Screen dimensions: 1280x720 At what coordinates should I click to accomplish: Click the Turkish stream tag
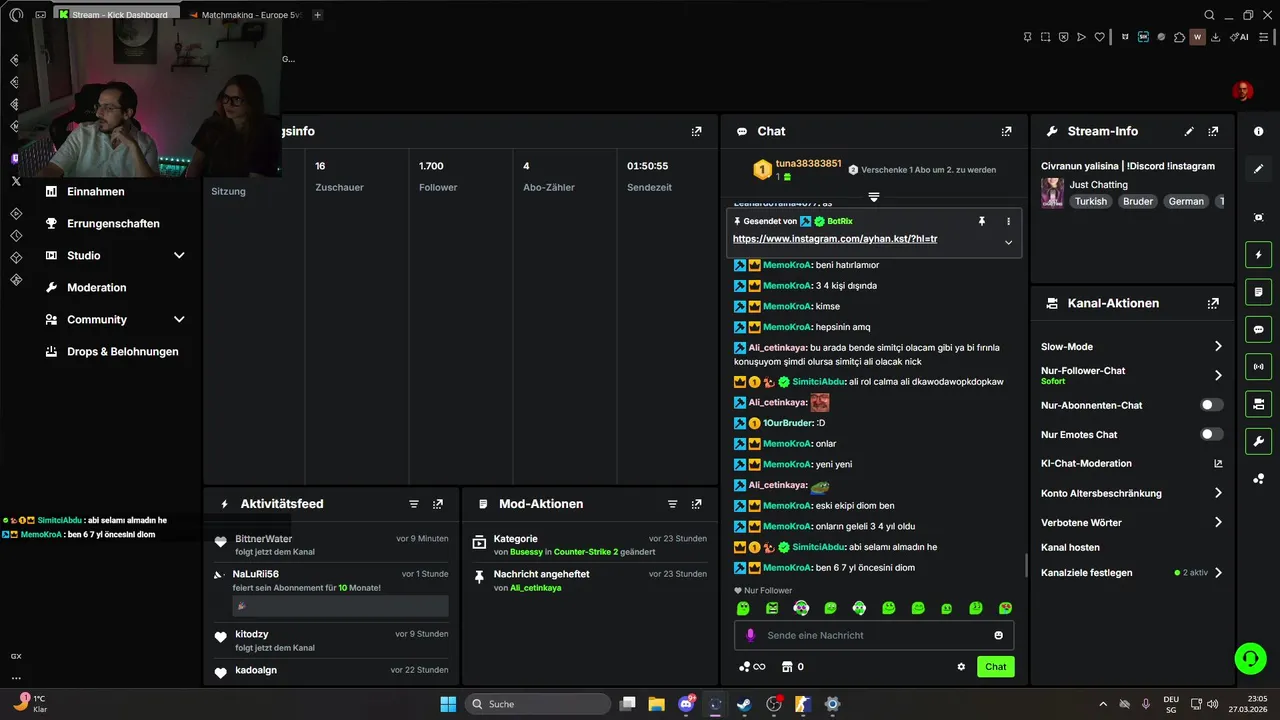tap(1091, 201)
